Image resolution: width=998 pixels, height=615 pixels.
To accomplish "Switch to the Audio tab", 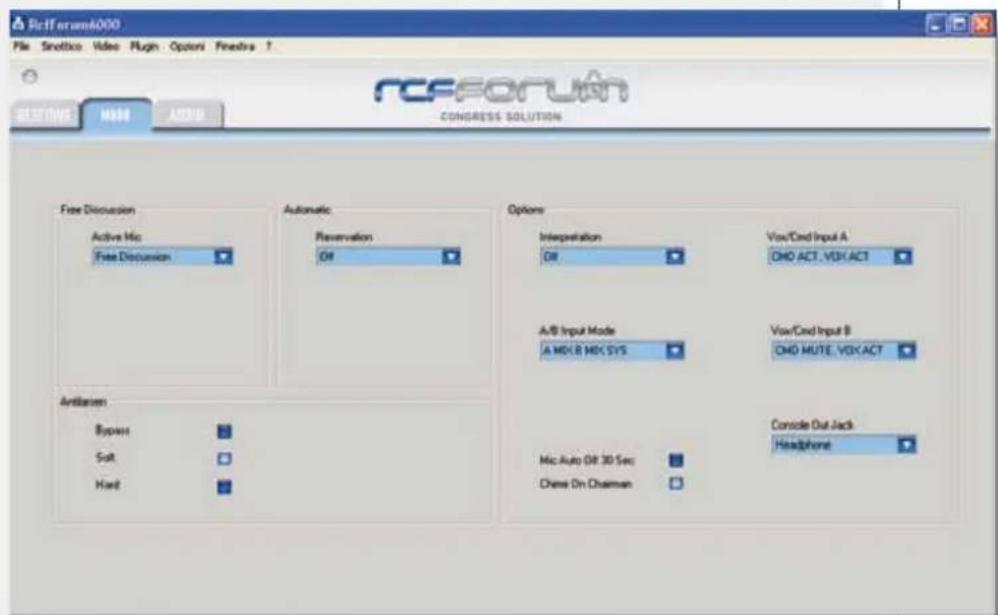I will pyautogui.click(x=187, y=115).
